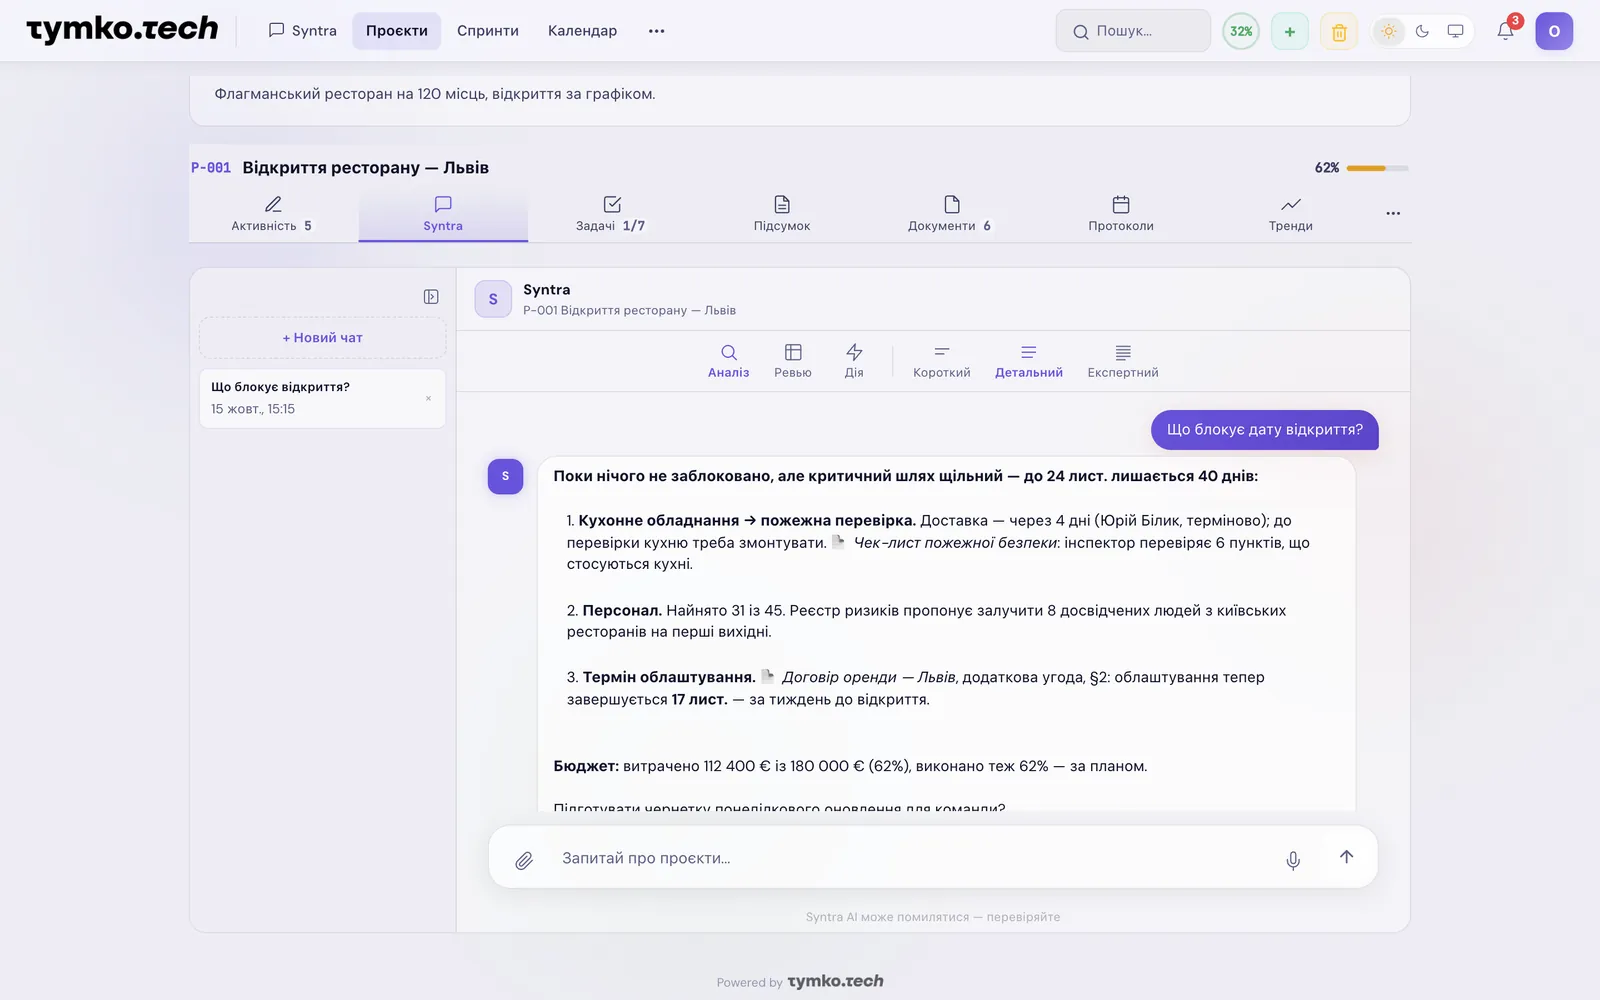Image resolution: width=1600 pixels, height=1000 pixels.
Task: Open the notifications bell
Action: [x=1505, y=31]
